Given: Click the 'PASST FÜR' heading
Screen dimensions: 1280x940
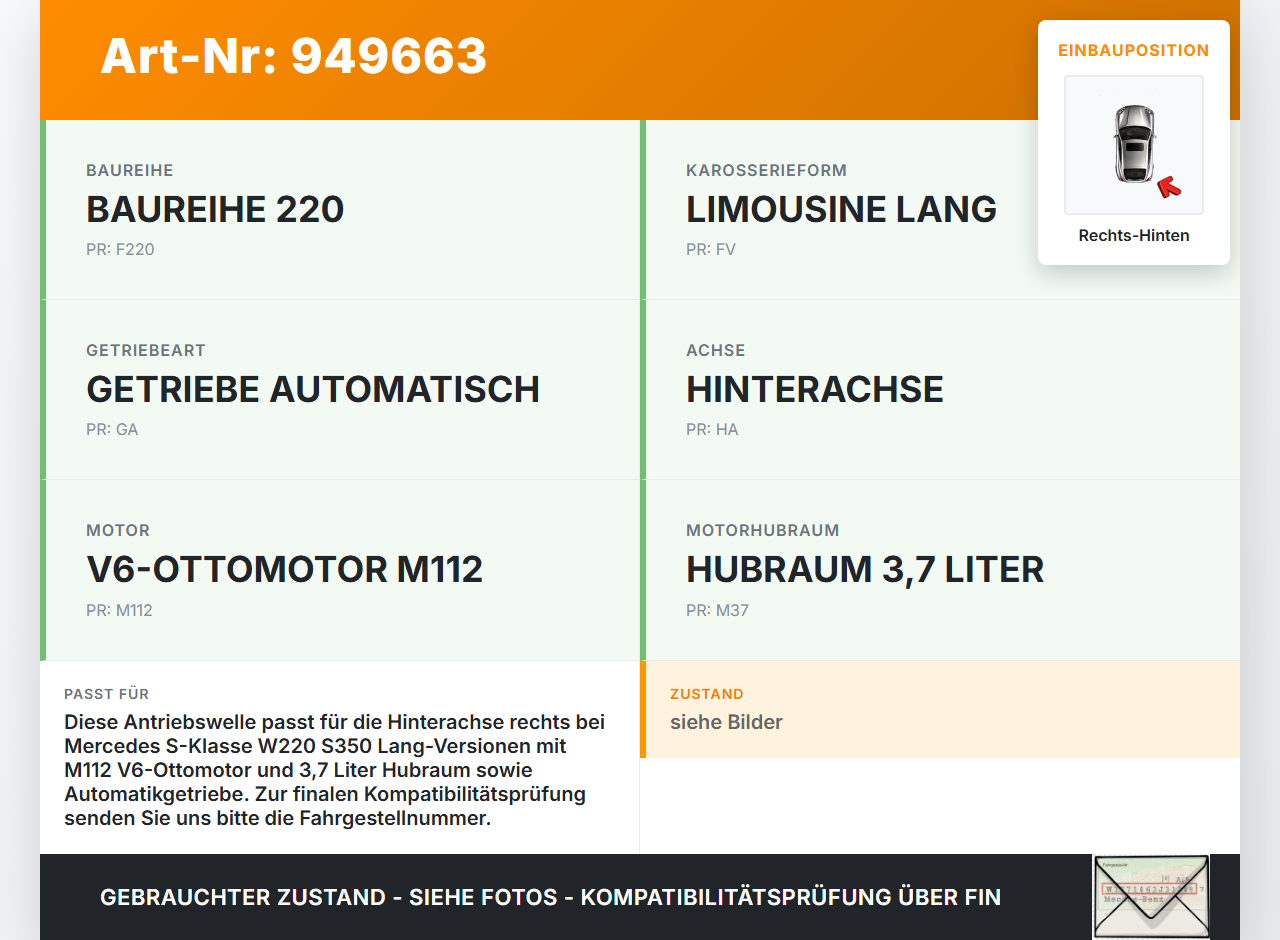Looking at the screenshot, I should (x=107, y=694).
